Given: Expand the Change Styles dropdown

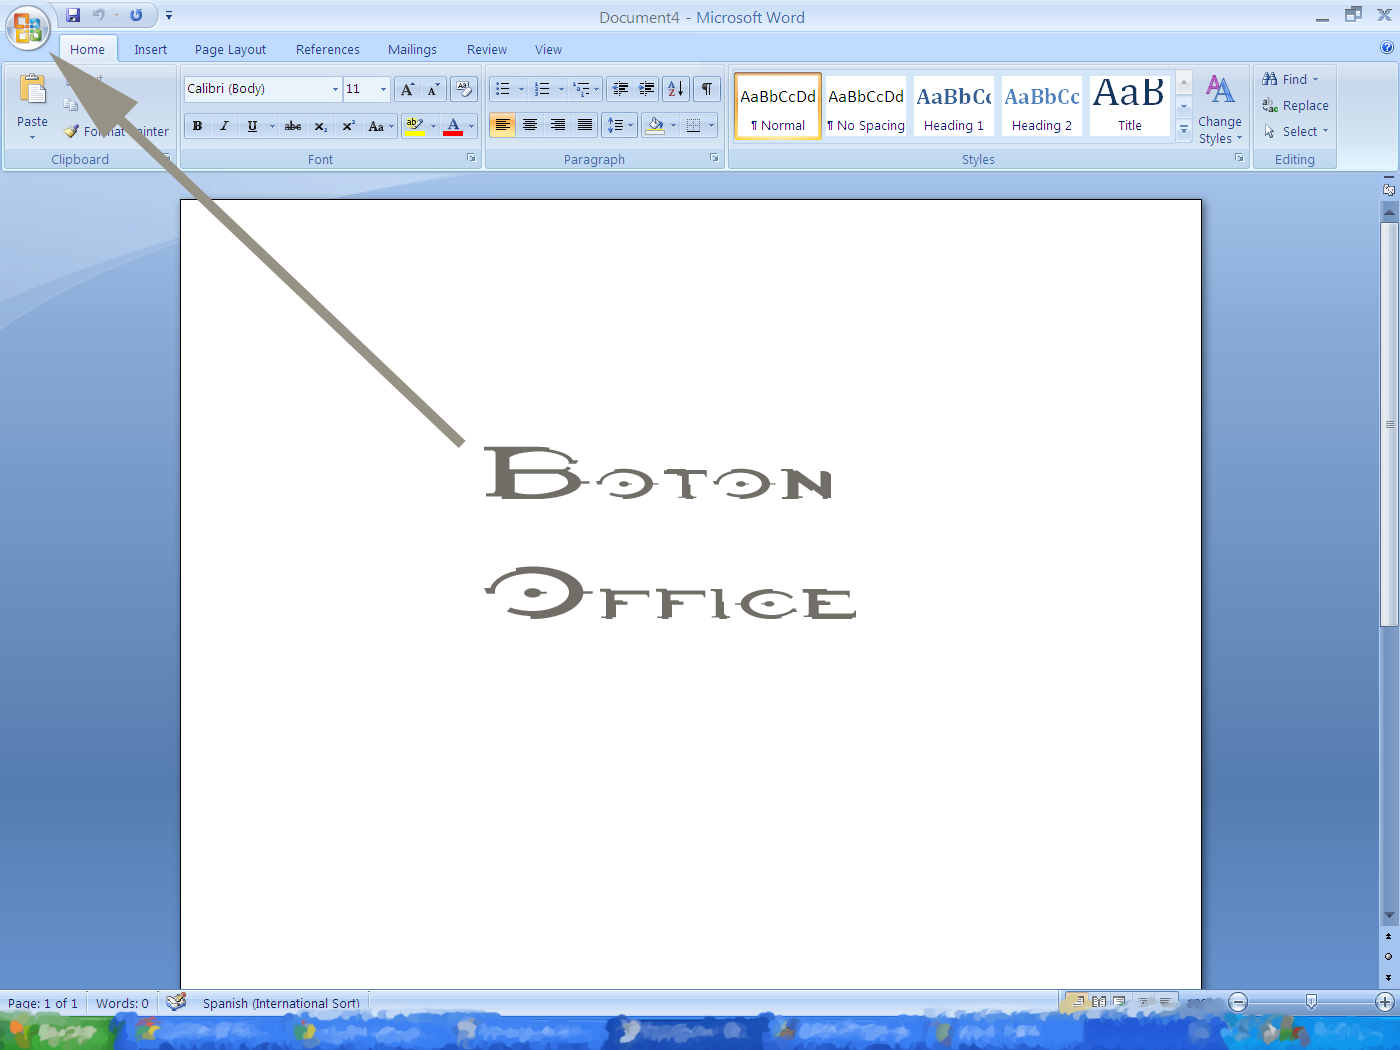Looking at the screenshot, I should tap(1220, 110).
